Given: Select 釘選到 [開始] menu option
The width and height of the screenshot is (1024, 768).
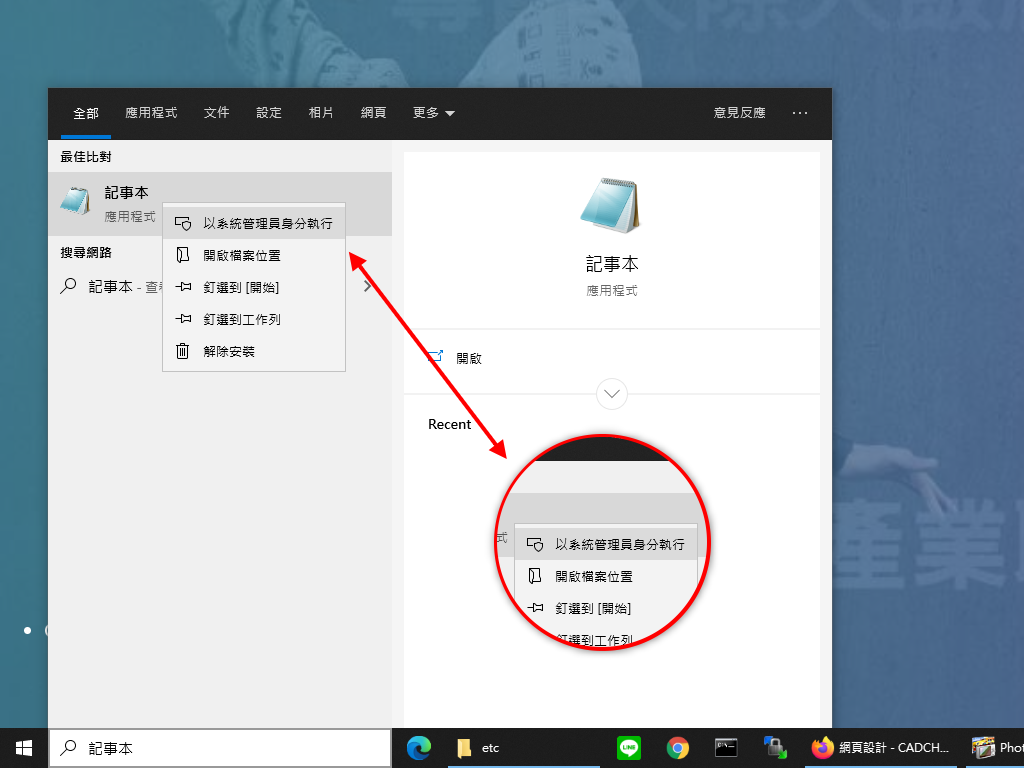Looking at the screenshot, I should coord(240,288).
